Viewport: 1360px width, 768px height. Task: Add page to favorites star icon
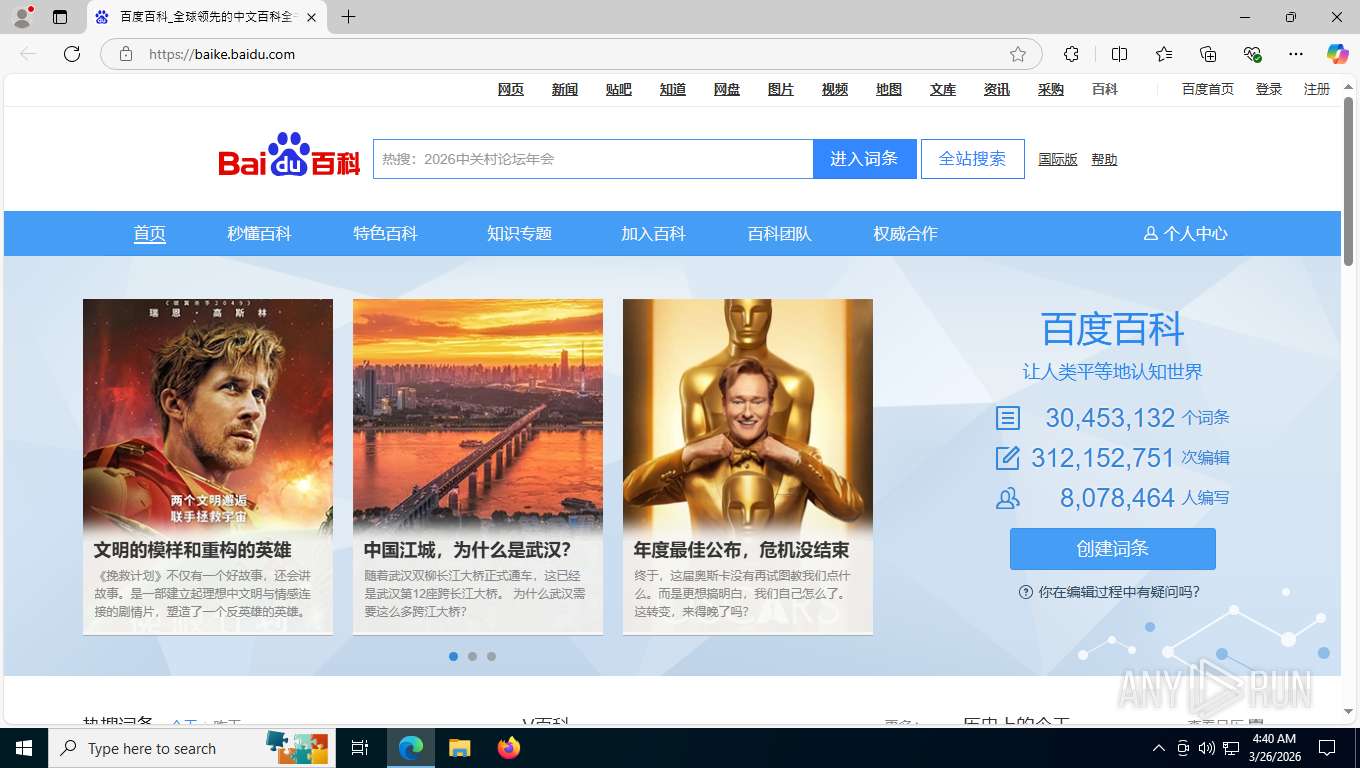(x=1018, y=54)
